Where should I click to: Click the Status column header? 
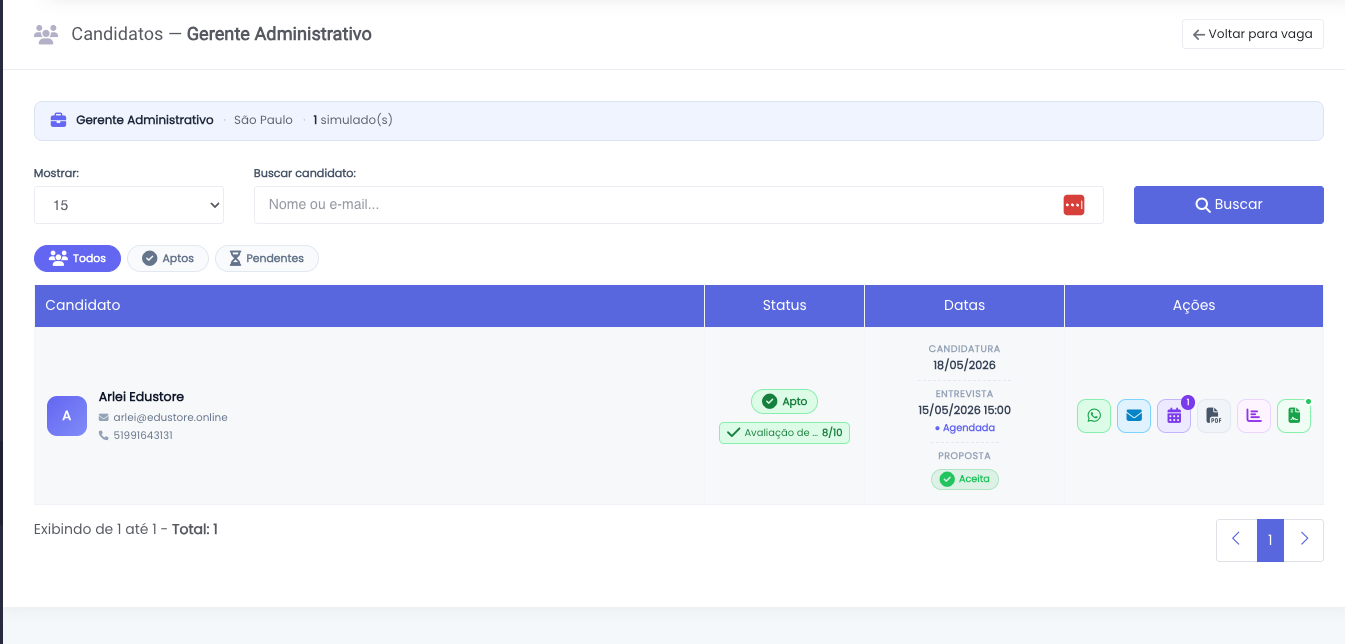pos(785,306)
